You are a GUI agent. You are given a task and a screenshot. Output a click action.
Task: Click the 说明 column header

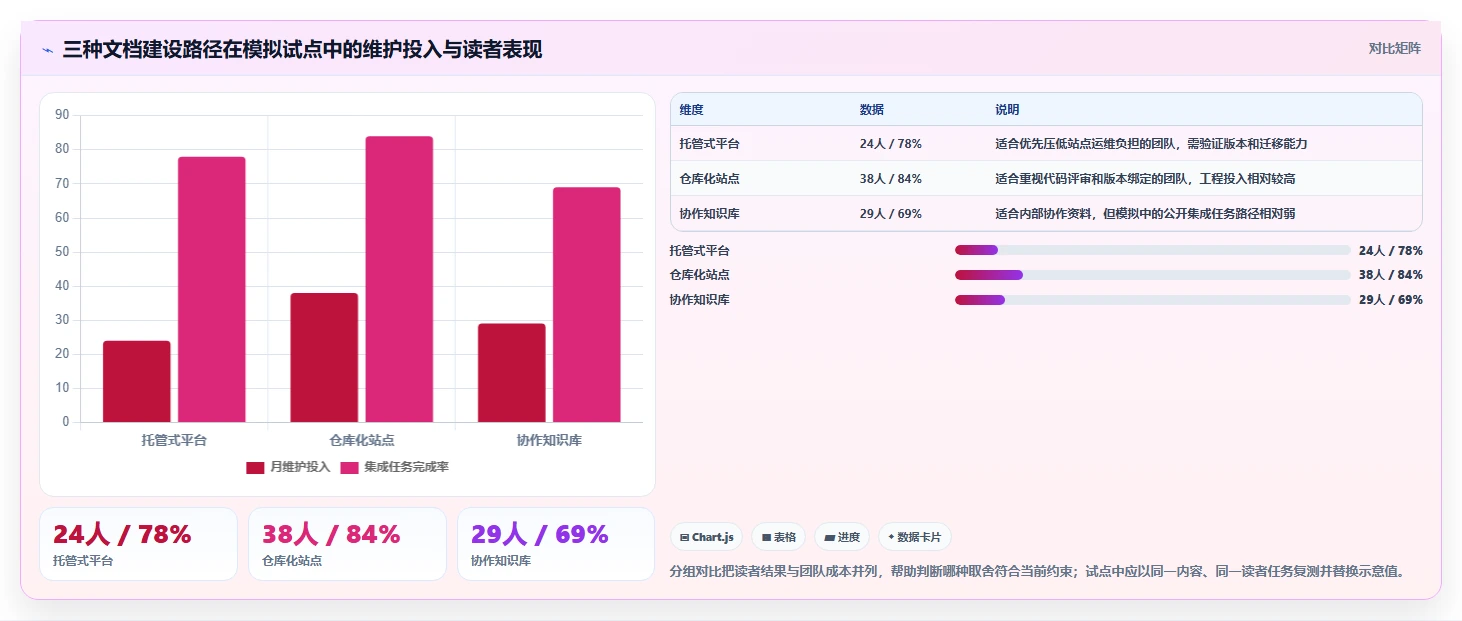pos(1007,110)
